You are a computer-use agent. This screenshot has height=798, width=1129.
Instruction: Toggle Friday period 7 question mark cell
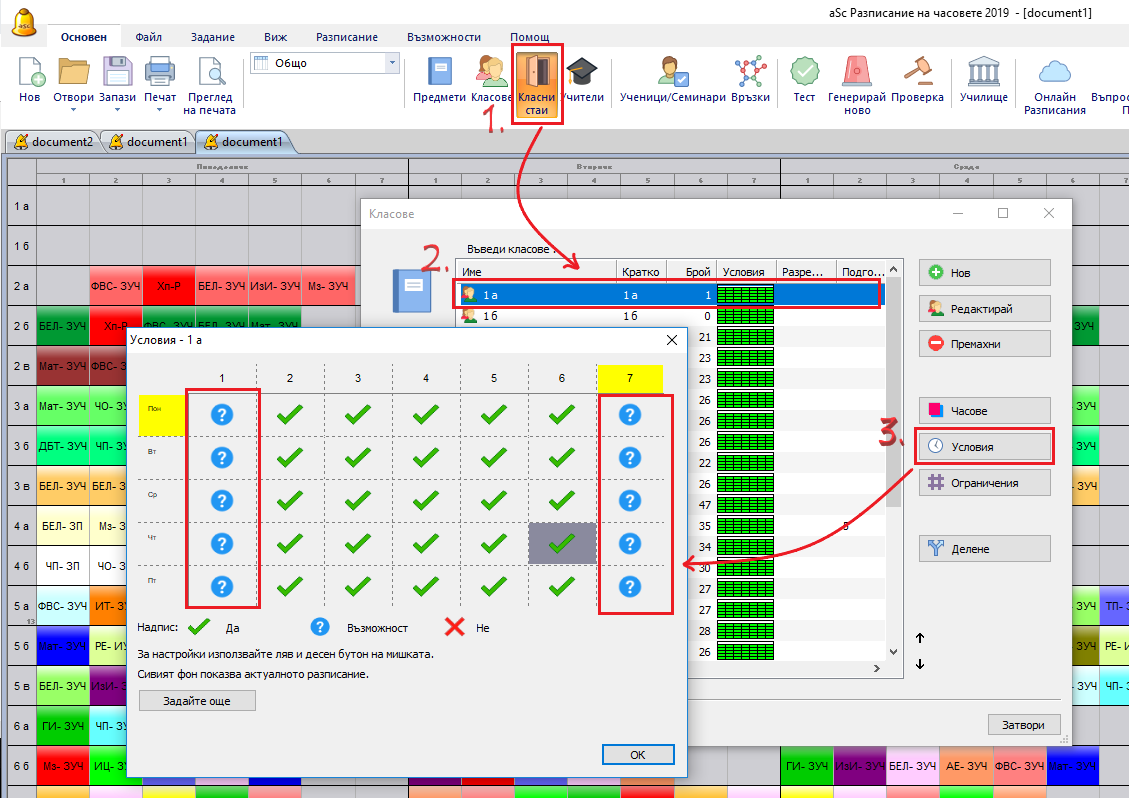(x=630, y=587)
